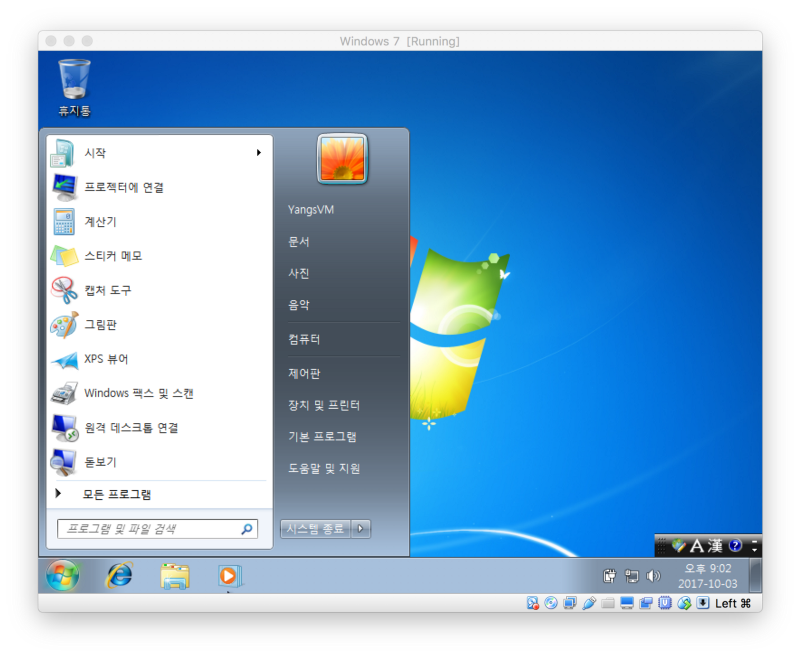Image resolution: width=800 pixels, height=657 pixels.
Task: Click the language bar help icon
Action: tap(735, 546)
